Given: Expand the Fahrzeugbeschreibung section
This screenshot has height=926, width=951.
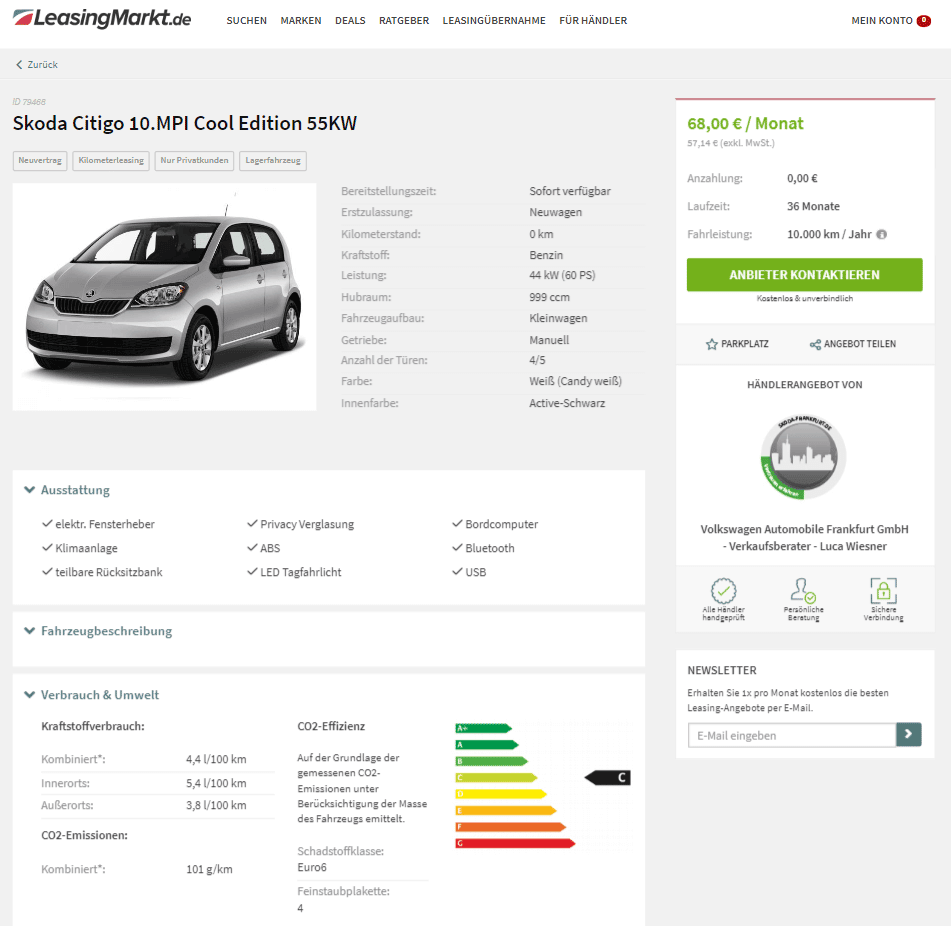Looking at the screenshot, I should 98,631.
